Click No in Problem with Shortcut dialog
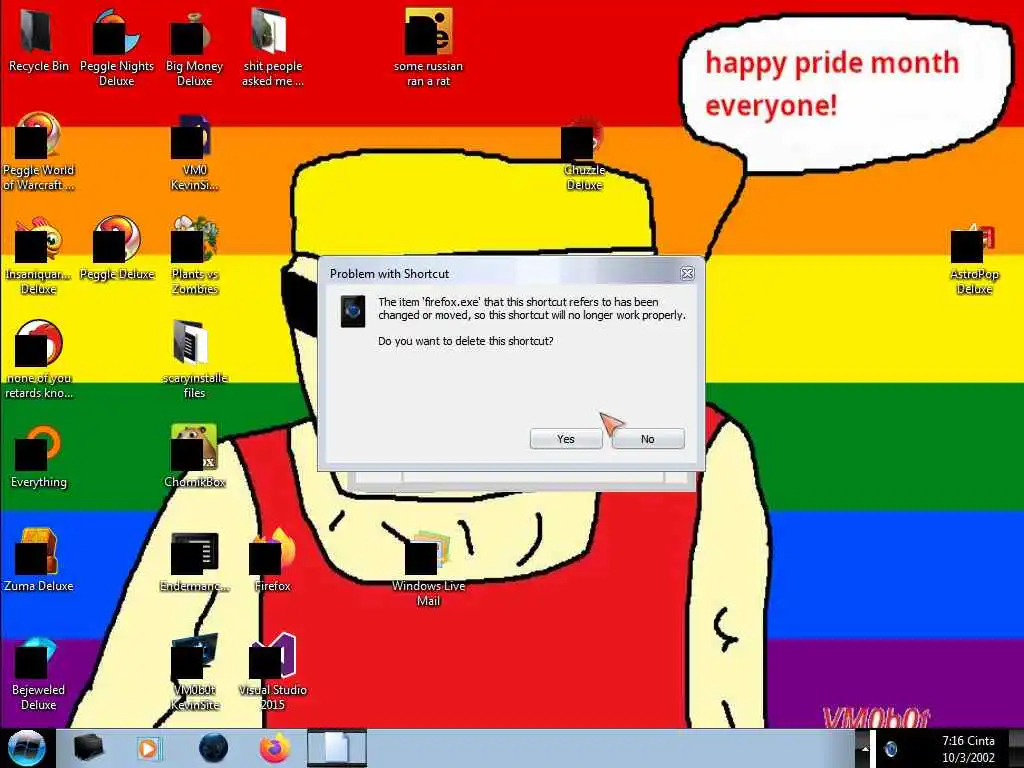 648,439
